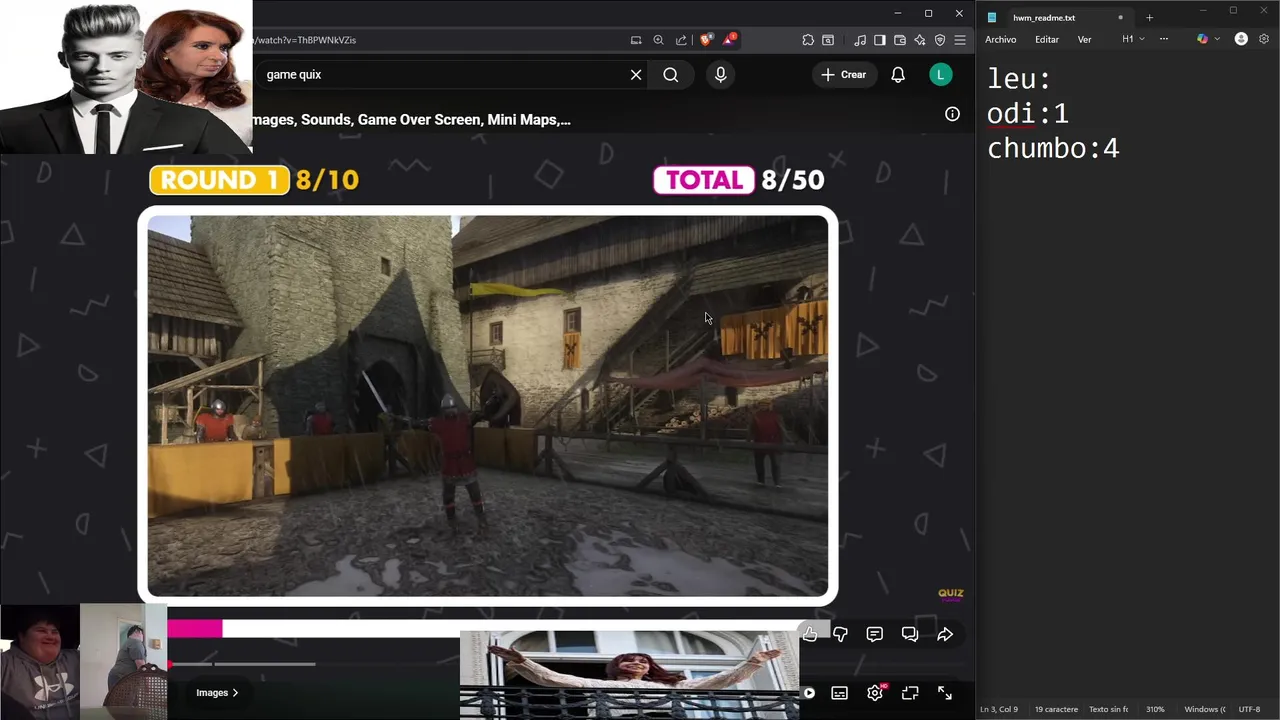
Task: Toggle subtitles/closed captions button
Action: (840, 693)
